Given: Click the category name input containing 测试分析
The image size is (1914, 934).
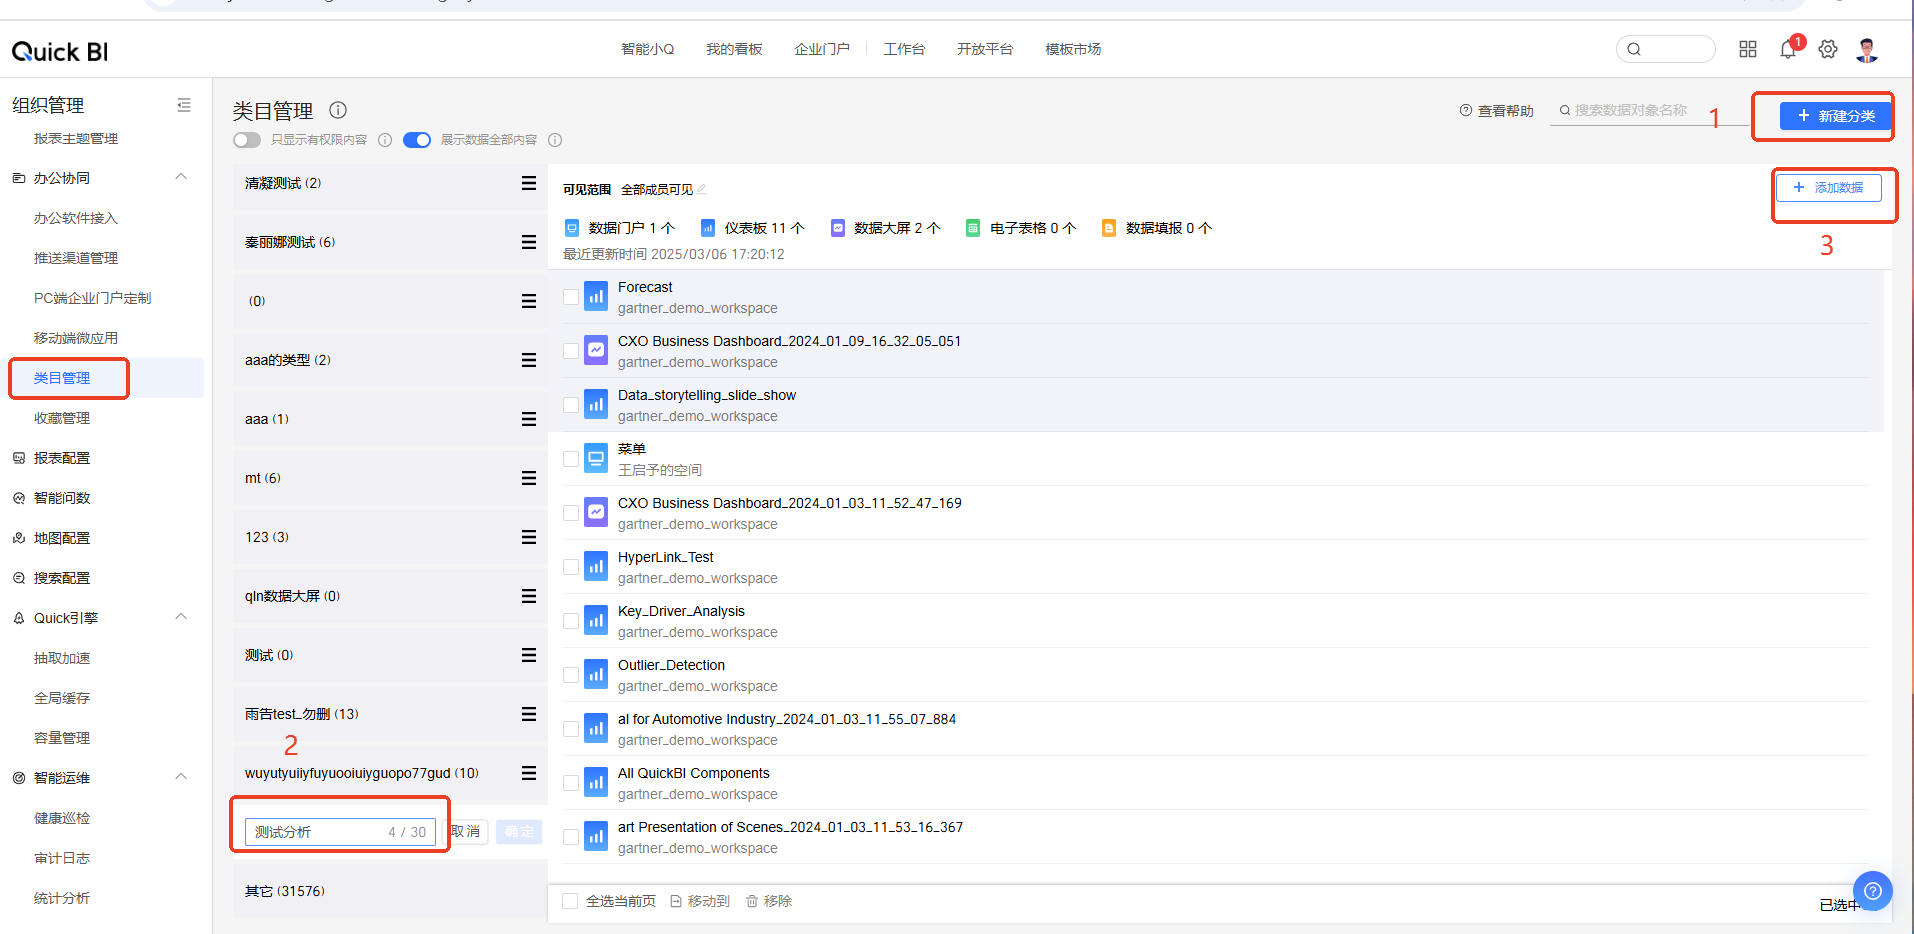Looking at the screenshot, I should [315, 832].
